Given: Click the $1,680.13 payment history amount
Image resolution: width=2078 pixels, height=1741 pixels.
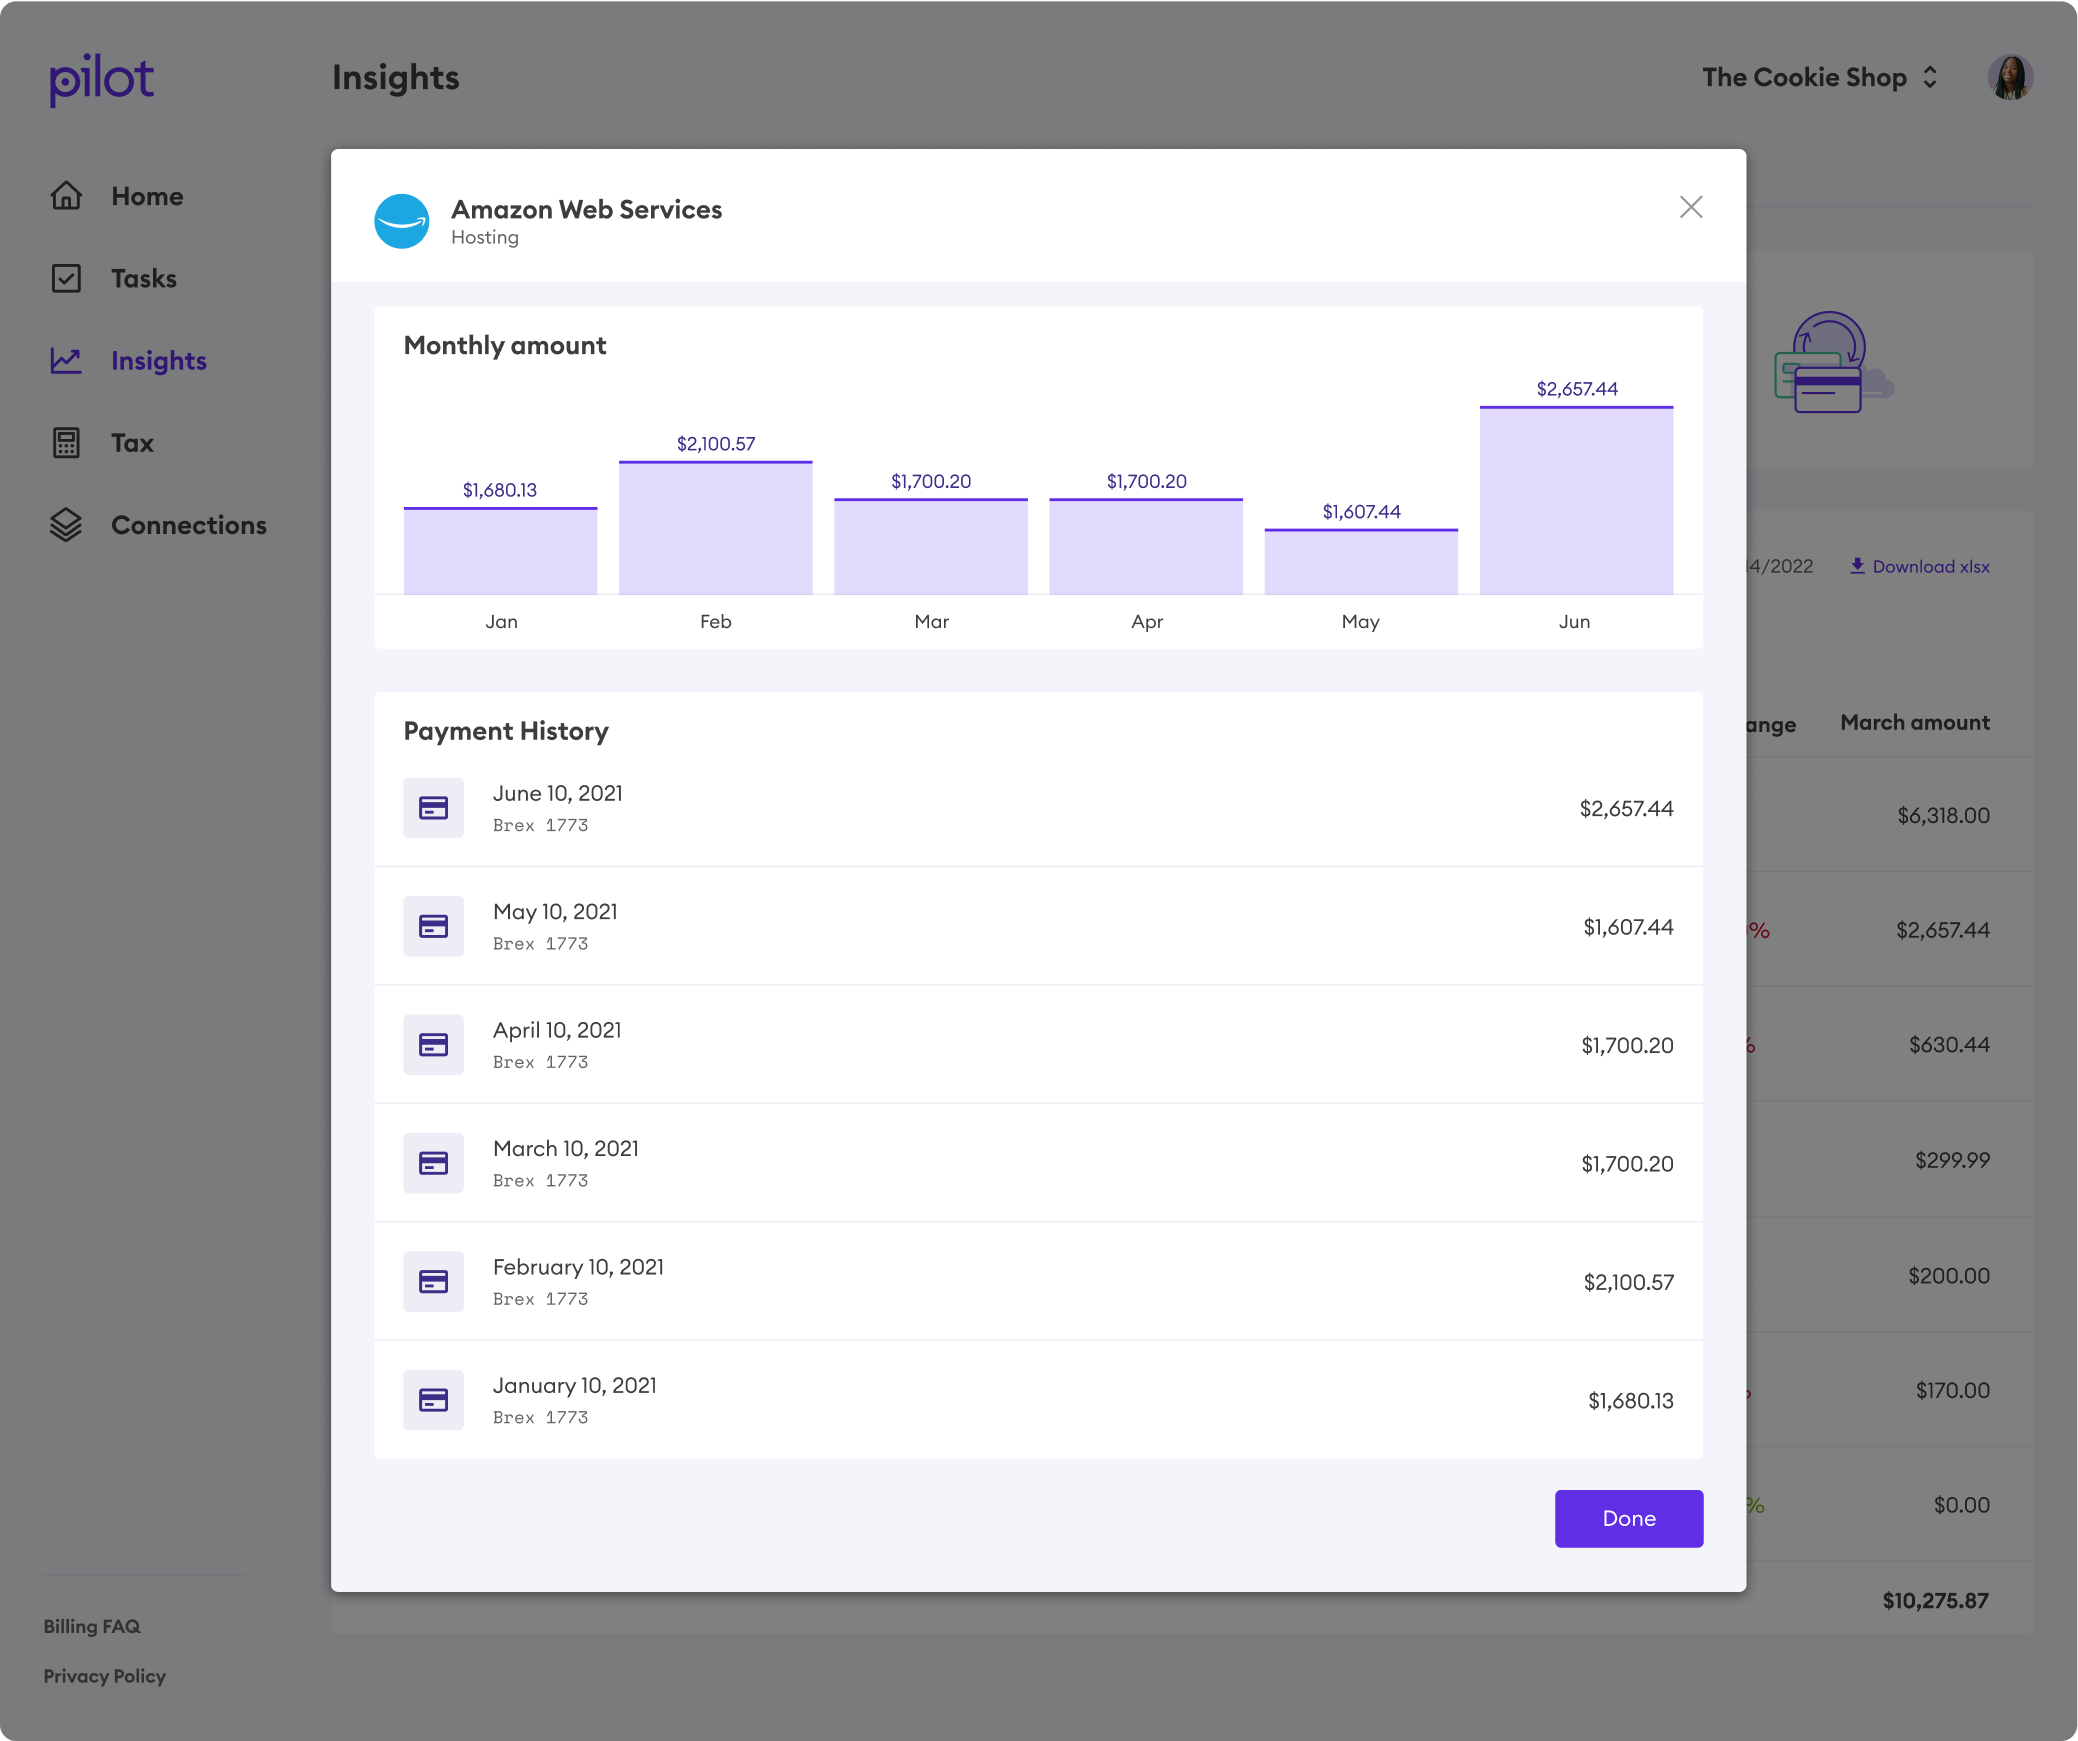Looking at the screenshot, I should 1631,1400.
